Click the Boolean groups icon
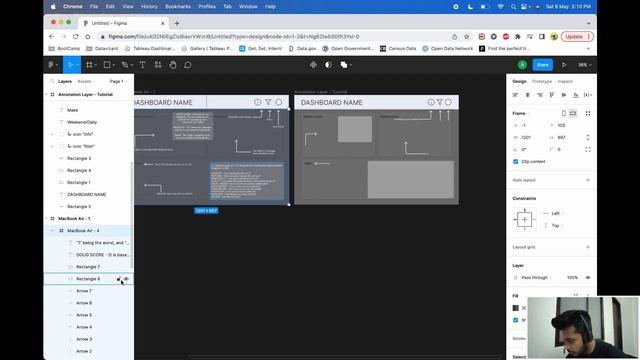 (x=344, y=65)
